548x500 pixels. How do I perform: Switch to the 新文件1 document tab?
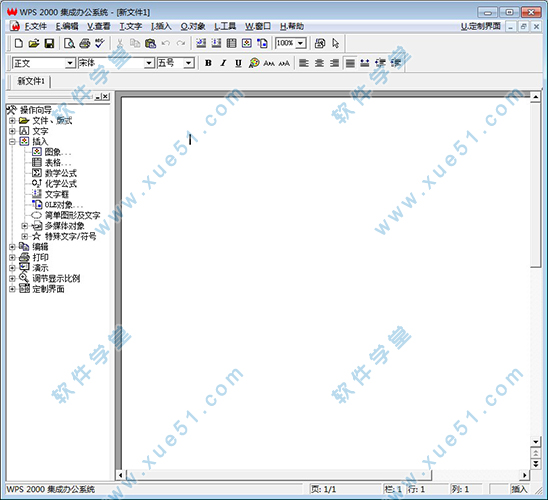coord(31,81)
